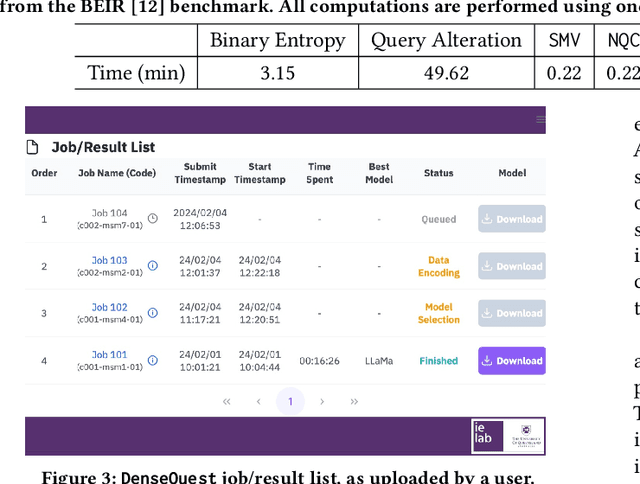Click the ielab logo in footer
Viewport: 640px width, 484px height.
tap(488, 436)
